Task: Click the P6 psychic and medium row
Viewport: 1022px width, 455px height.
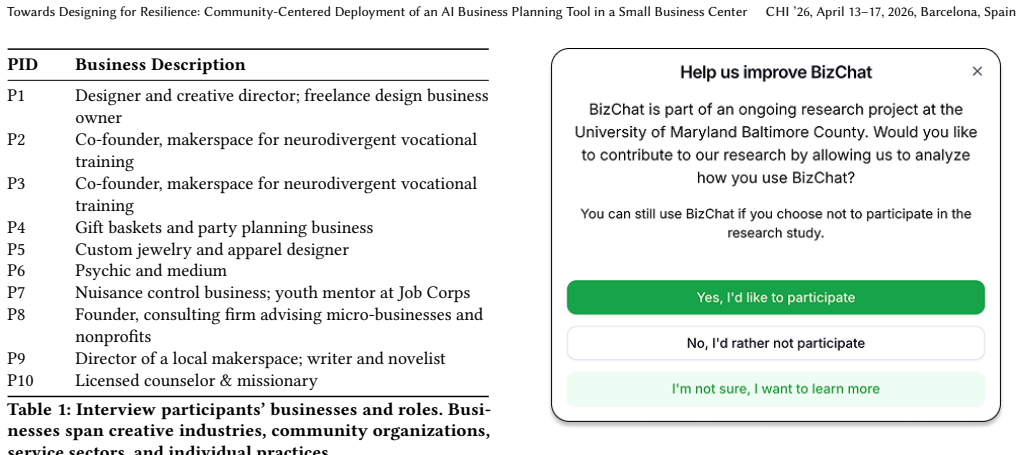Action: click(248, 271)
